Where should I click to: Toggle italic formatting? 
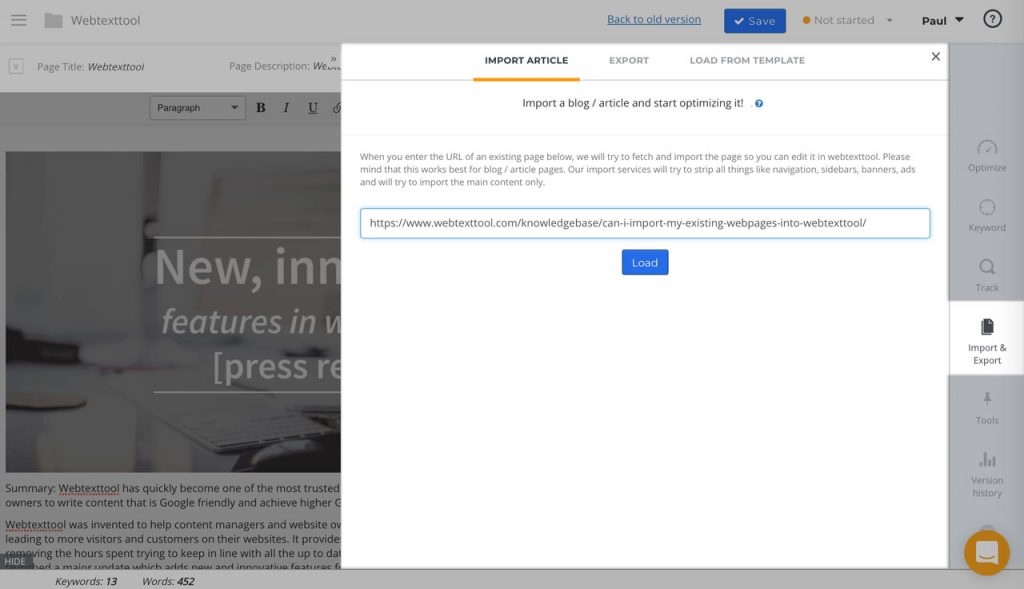click(x=286, y=108)
